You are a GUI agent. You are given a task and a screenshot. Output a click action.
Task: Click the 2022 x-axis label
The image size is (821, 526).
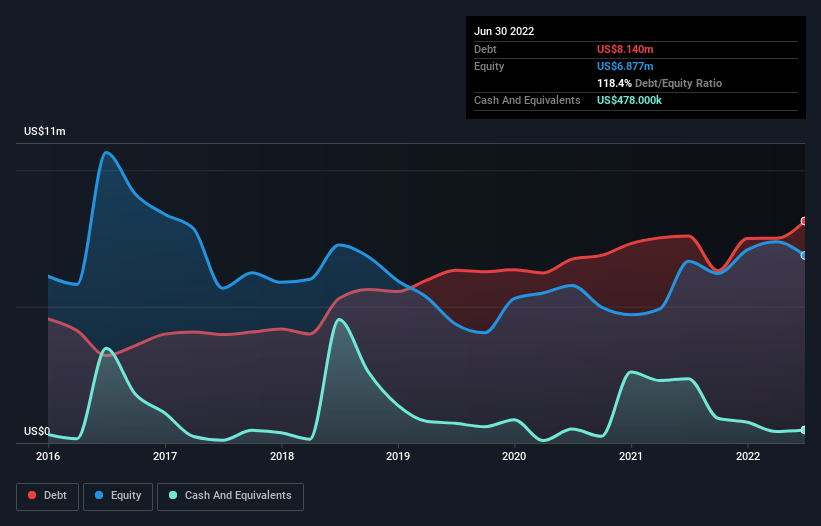748,456
